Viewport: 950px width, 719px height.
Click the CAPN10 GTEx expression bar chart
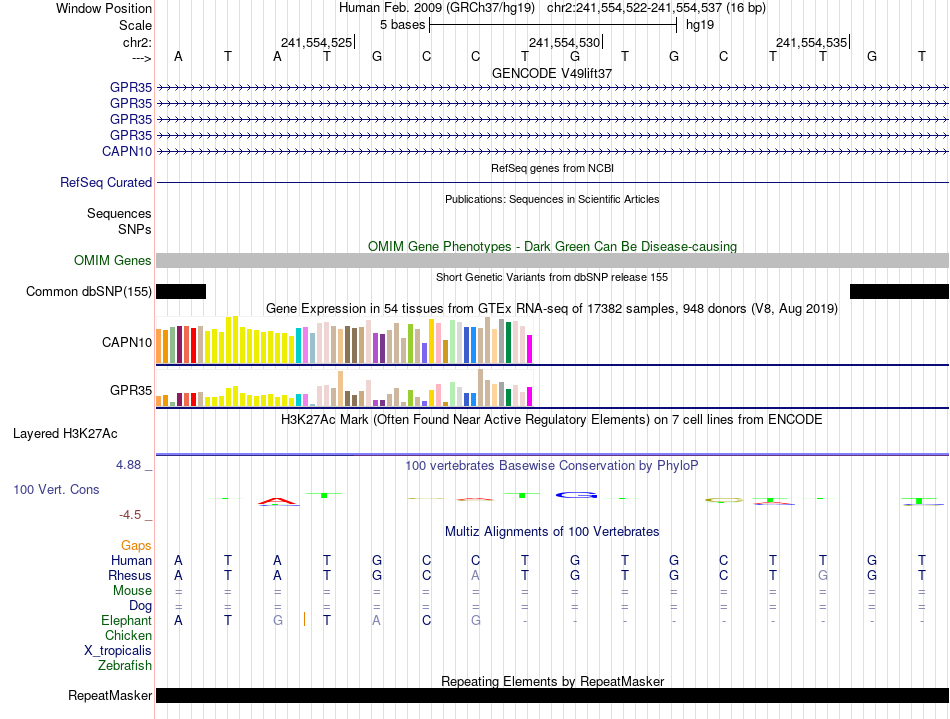point(344,340)
